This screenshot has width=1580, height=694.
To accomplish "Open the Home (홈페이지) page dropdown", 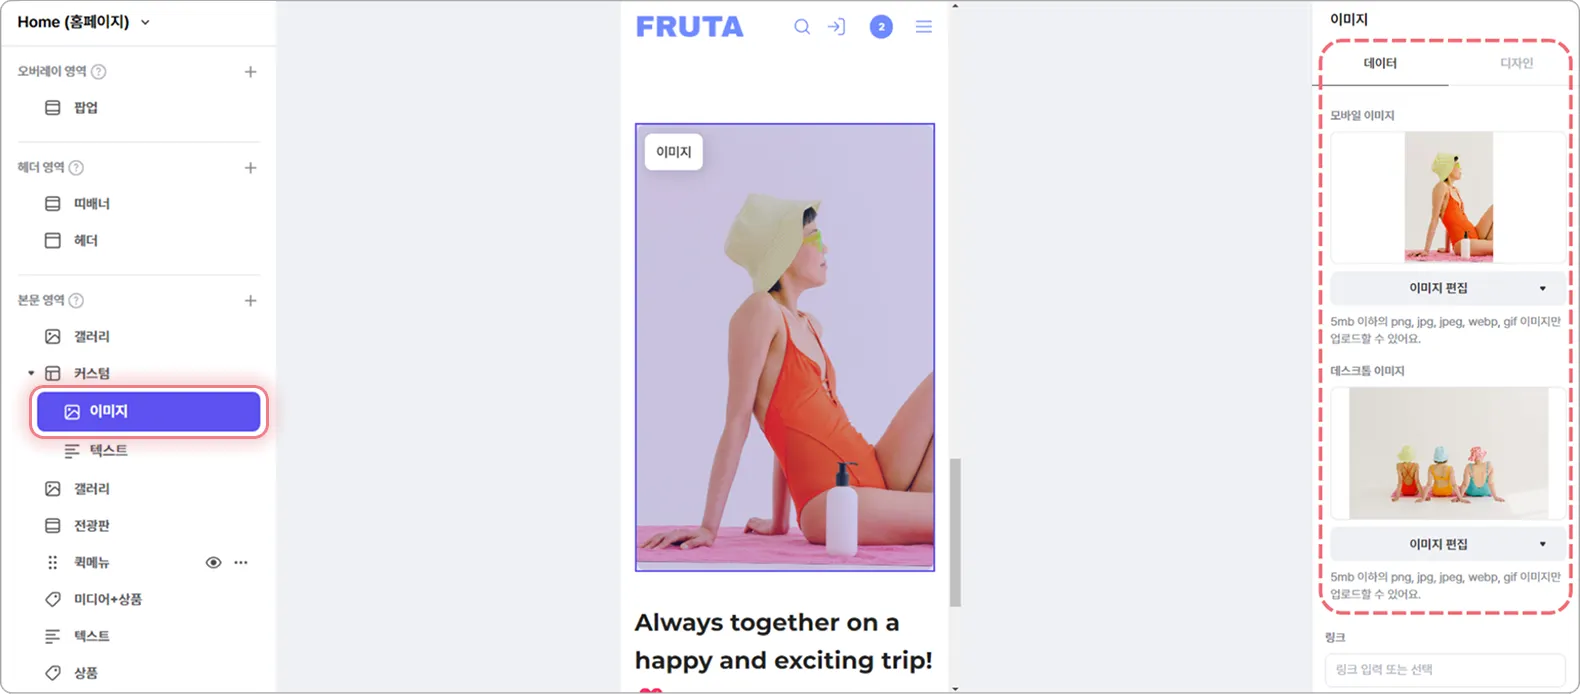I will pyautogui.click(x=84, y=22).
